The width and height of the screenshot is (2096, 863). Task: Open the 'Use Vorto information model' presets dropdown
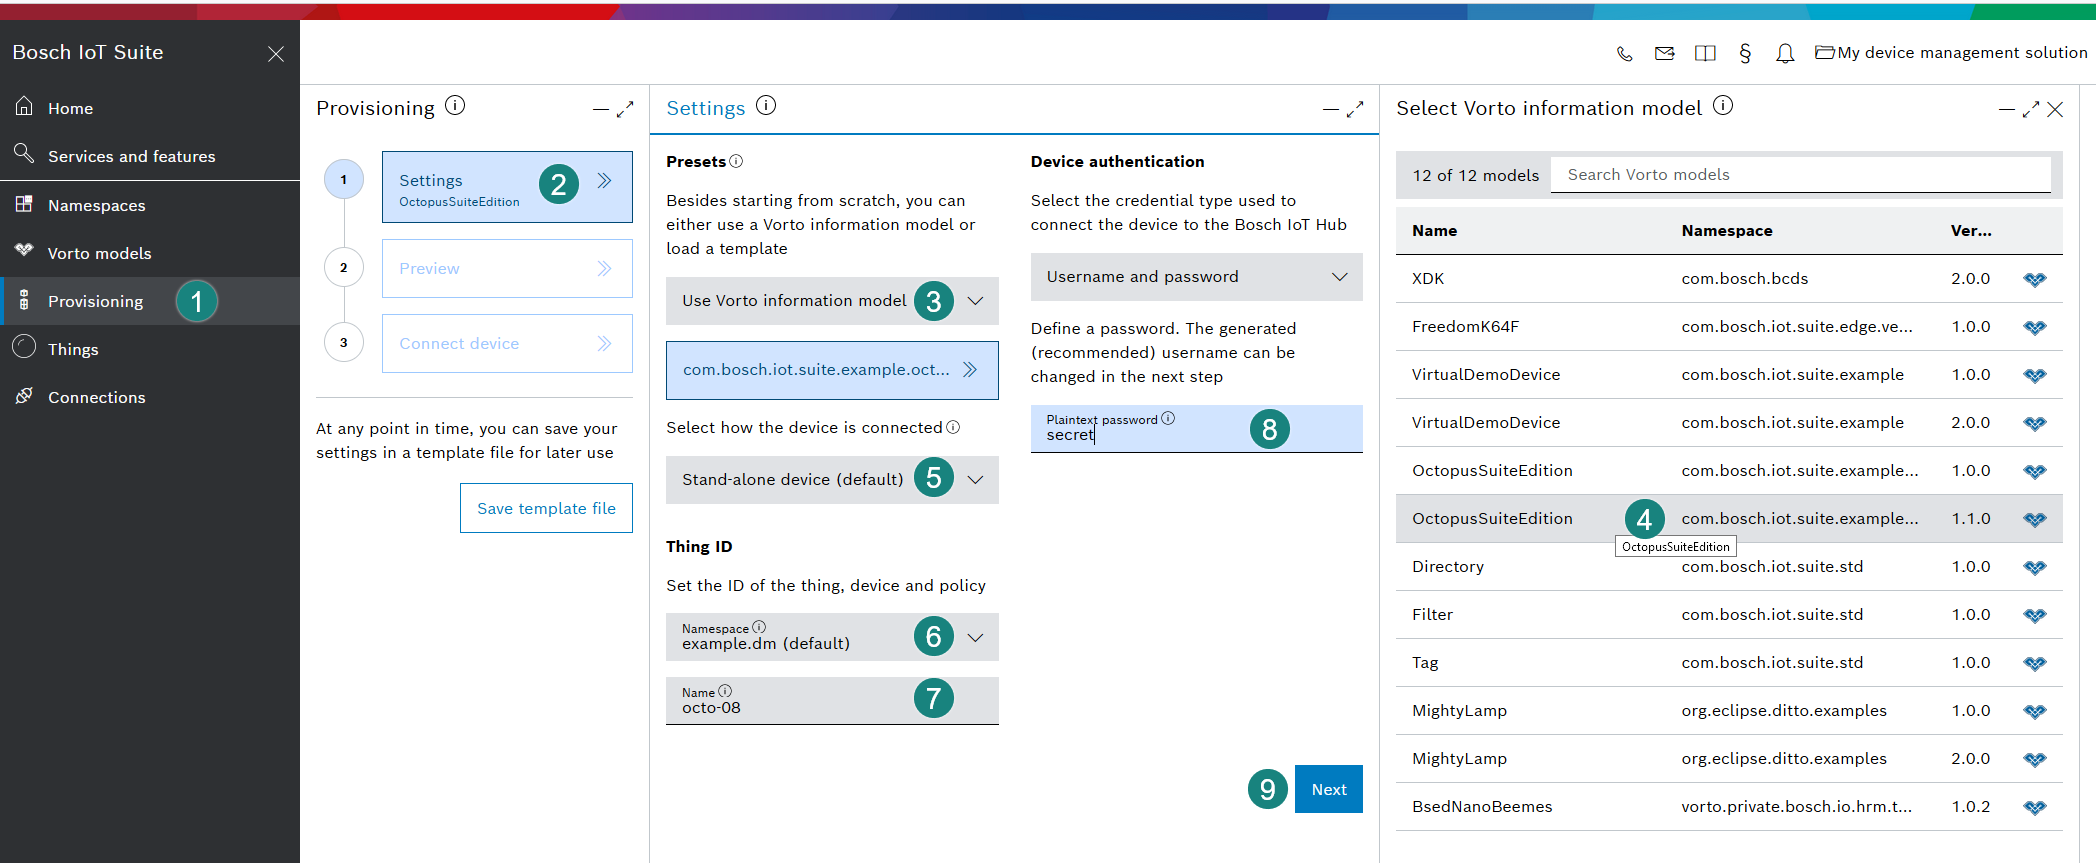click(x=832, y=301)
